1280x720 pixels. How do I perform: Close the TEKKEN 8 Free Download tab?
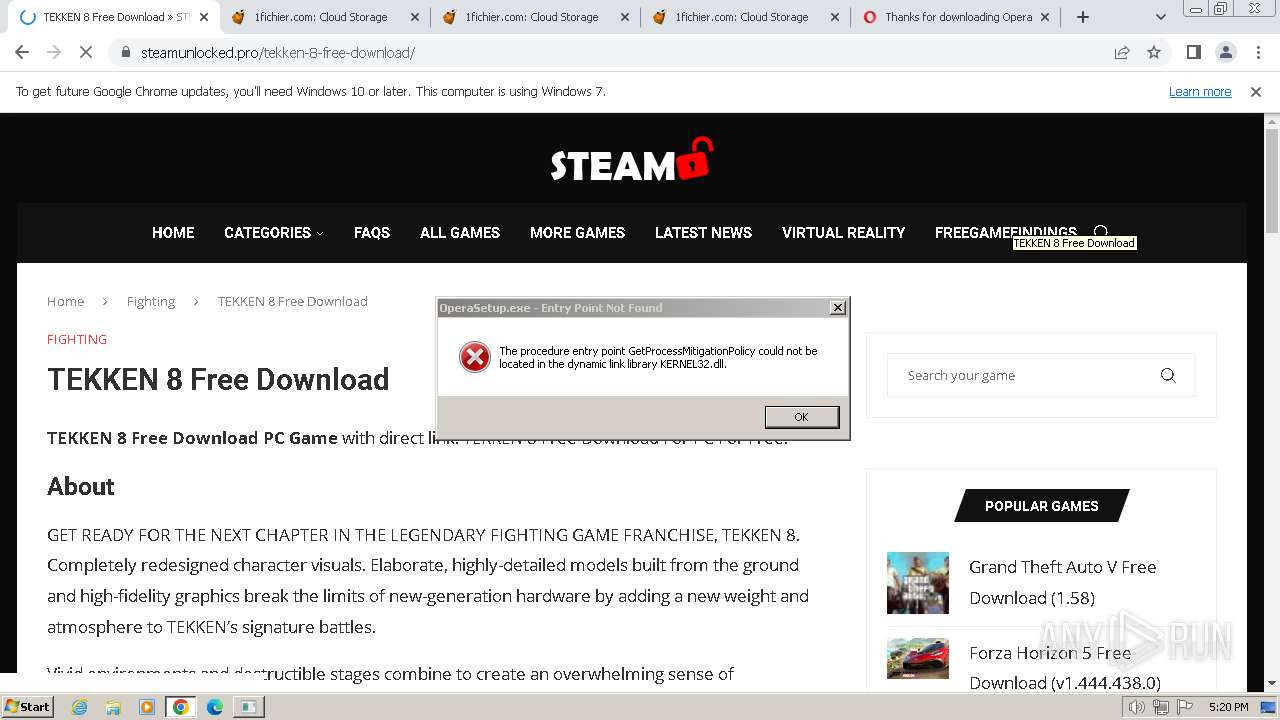pos(204,17)
